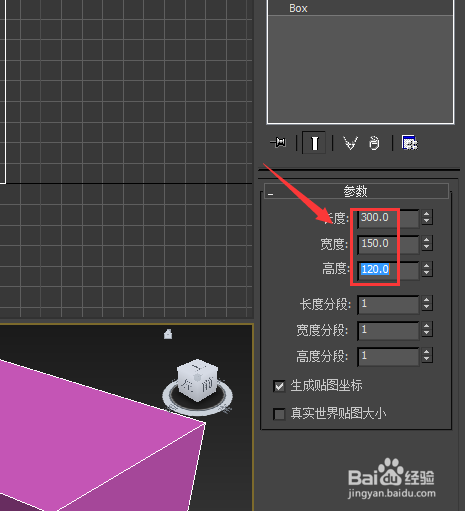This screenshot has height=511, width=465.
Task: Click the 宽度分段 spinner arrows
Action: coord(427,329)
